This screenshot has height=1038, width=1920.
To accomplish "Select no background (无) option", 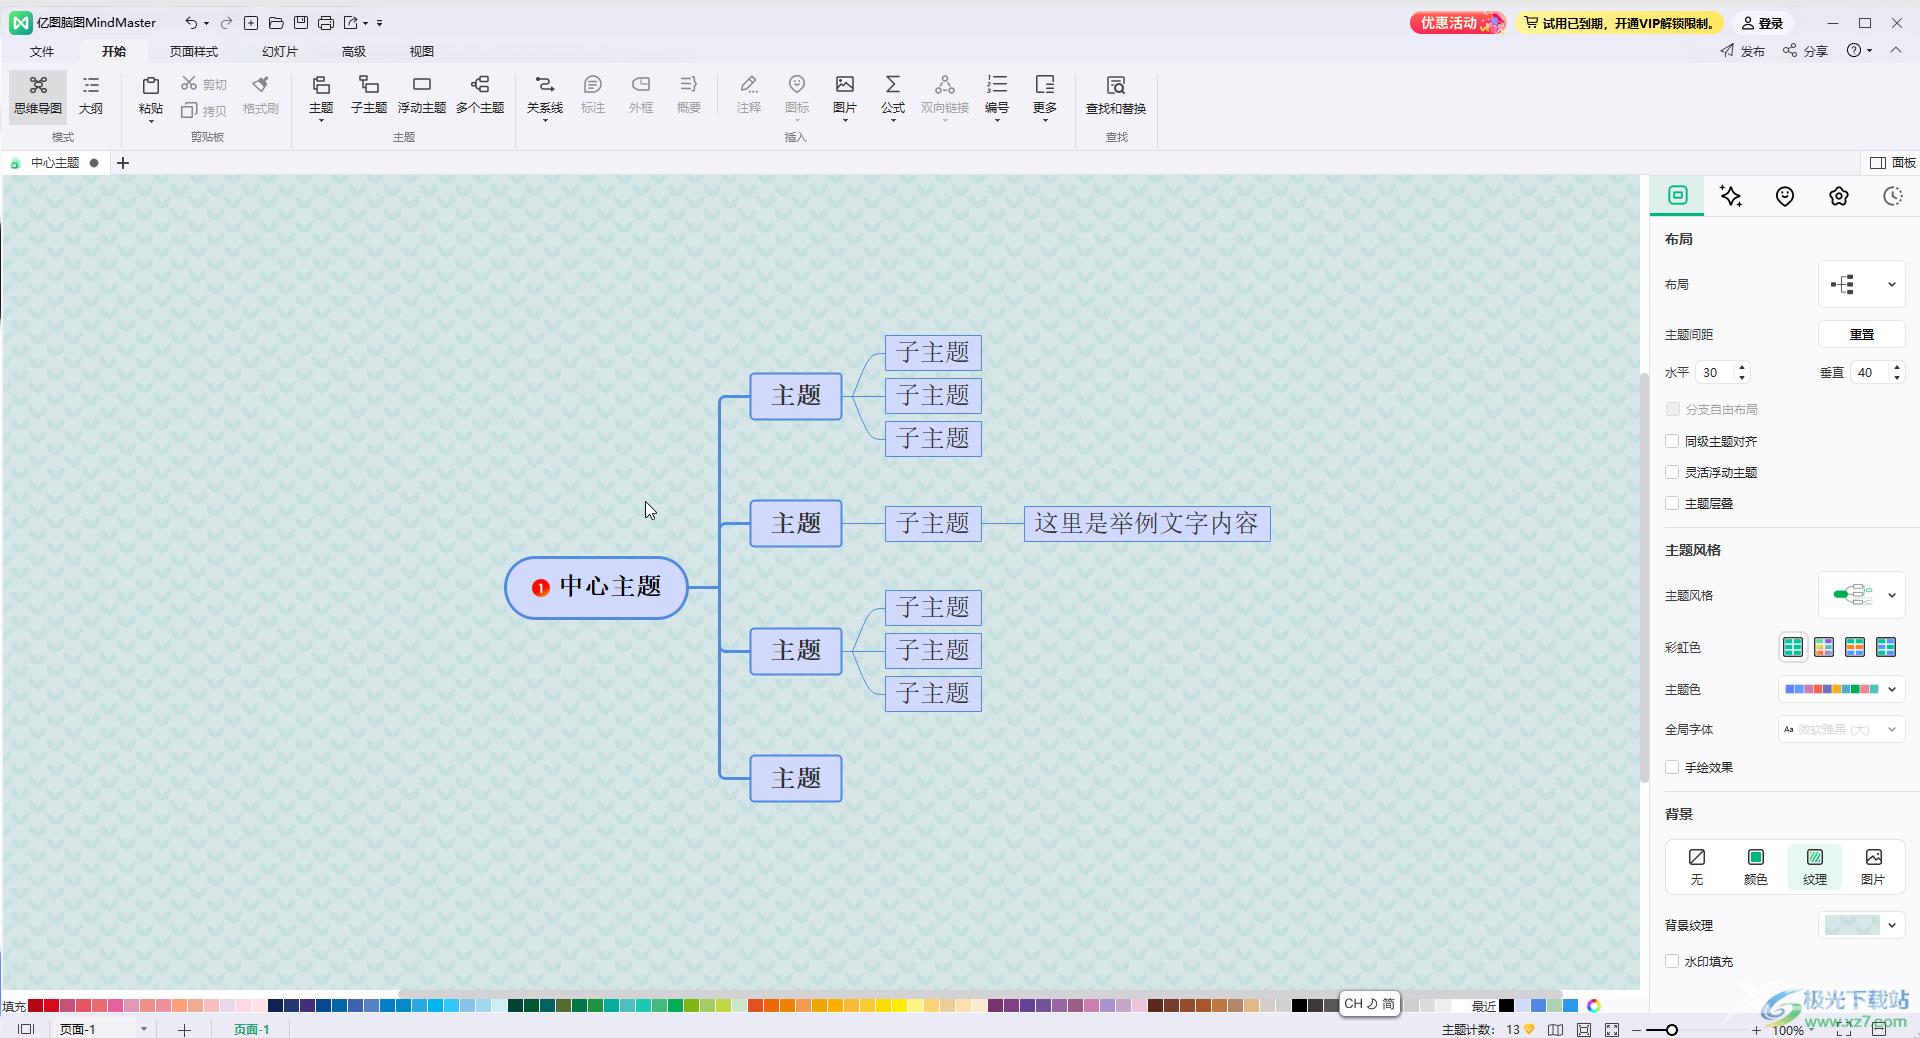I will coord(1697,866).
